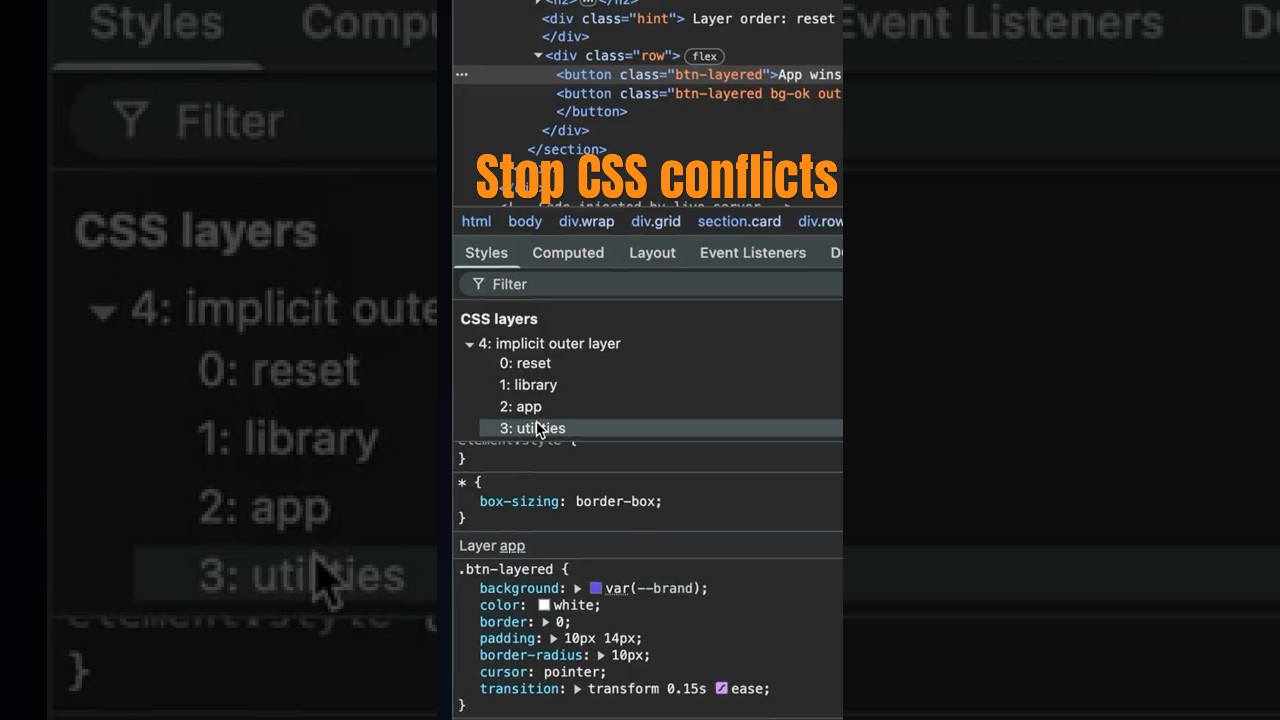Click the closing </button> tag line
Image resolution: width=1280 pixels, height=720 pixels.
tap(591, 112)
